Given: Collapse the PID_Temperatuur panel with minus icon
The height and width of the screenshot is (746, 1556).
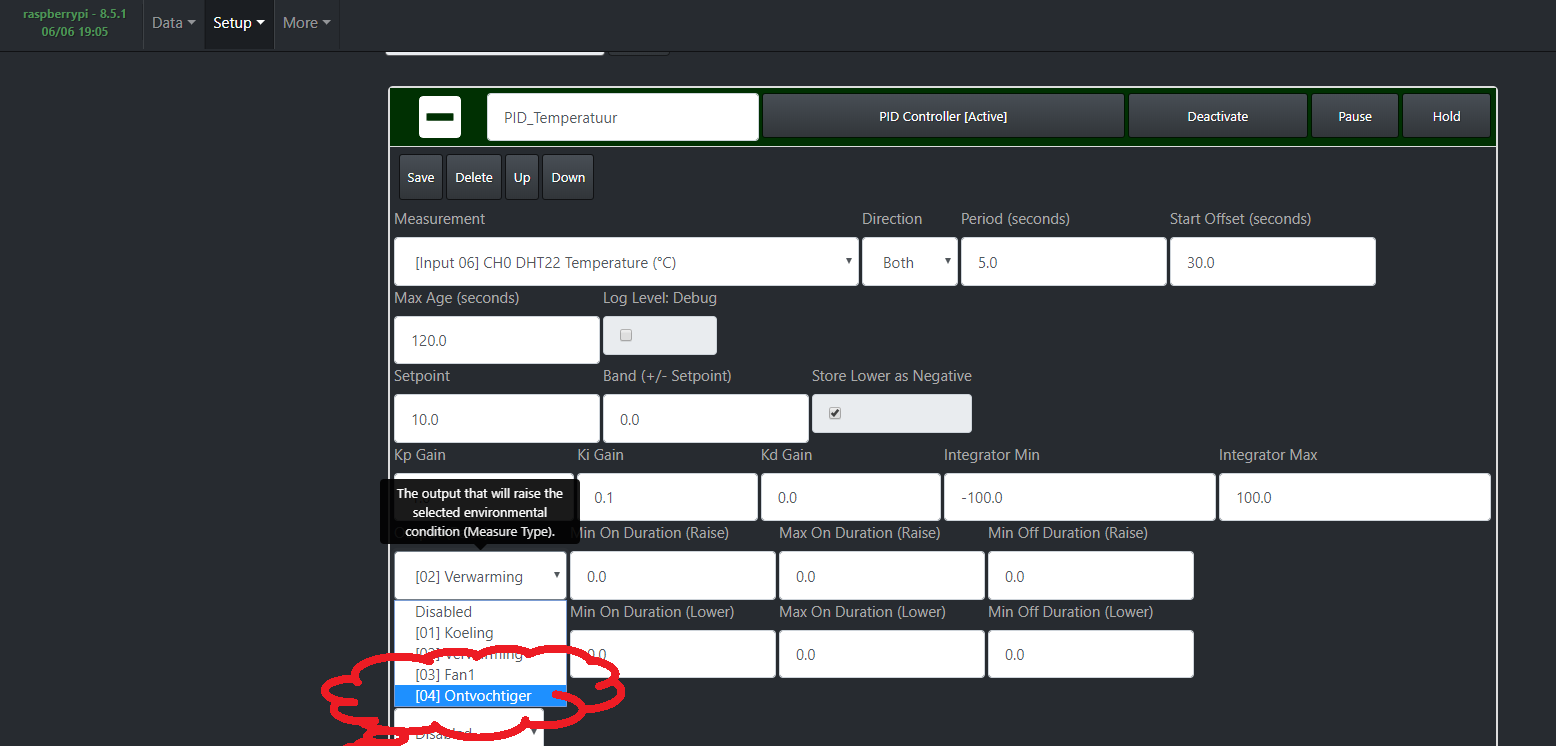Looking at the screenshot, I should pyautogui.click(x=440, y=117).
